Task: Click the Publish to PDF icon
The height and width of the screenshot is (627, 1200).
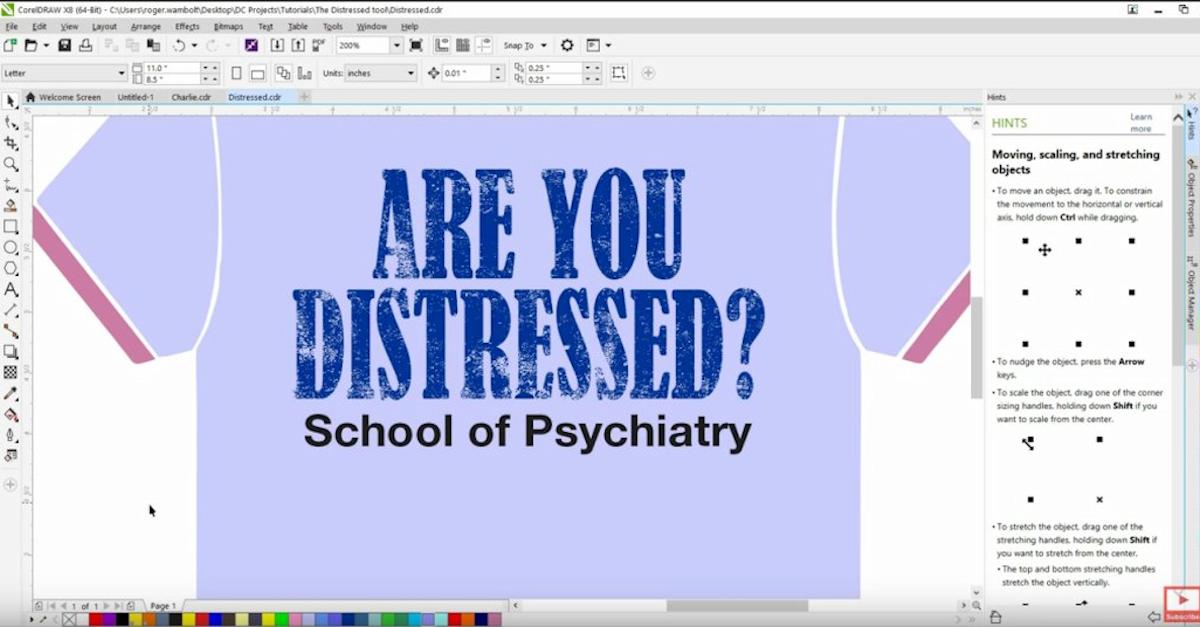Action: click(319, 46)
